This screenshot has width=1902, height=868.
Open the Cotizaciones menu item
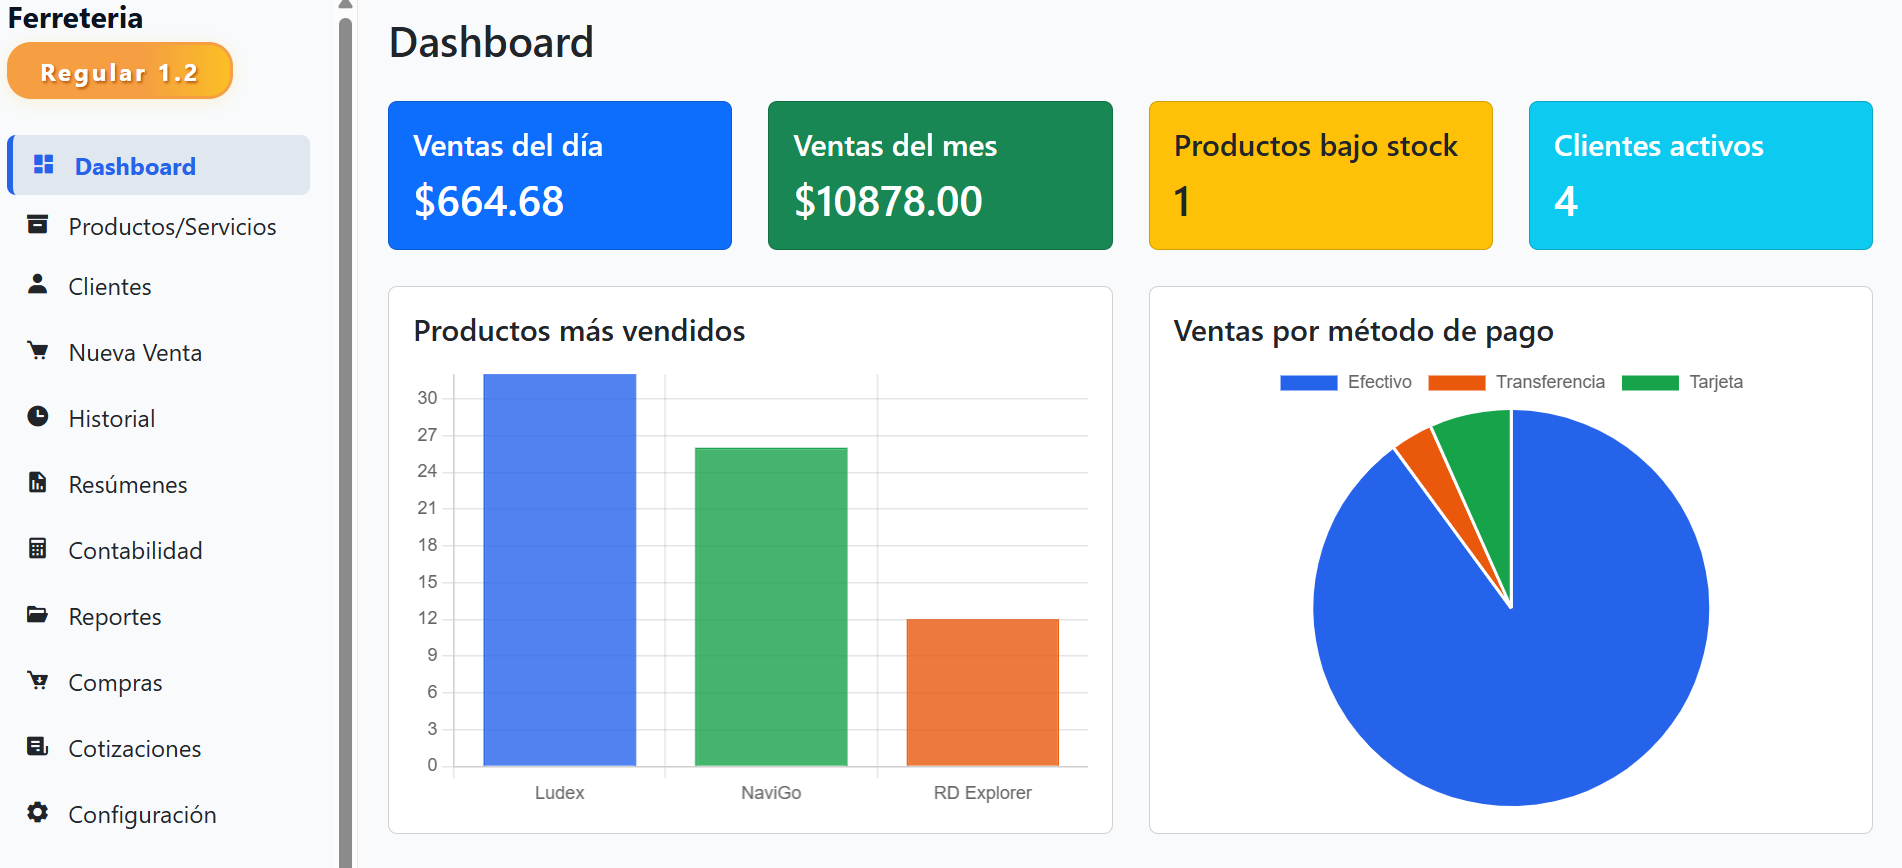(x=134, y=749)
